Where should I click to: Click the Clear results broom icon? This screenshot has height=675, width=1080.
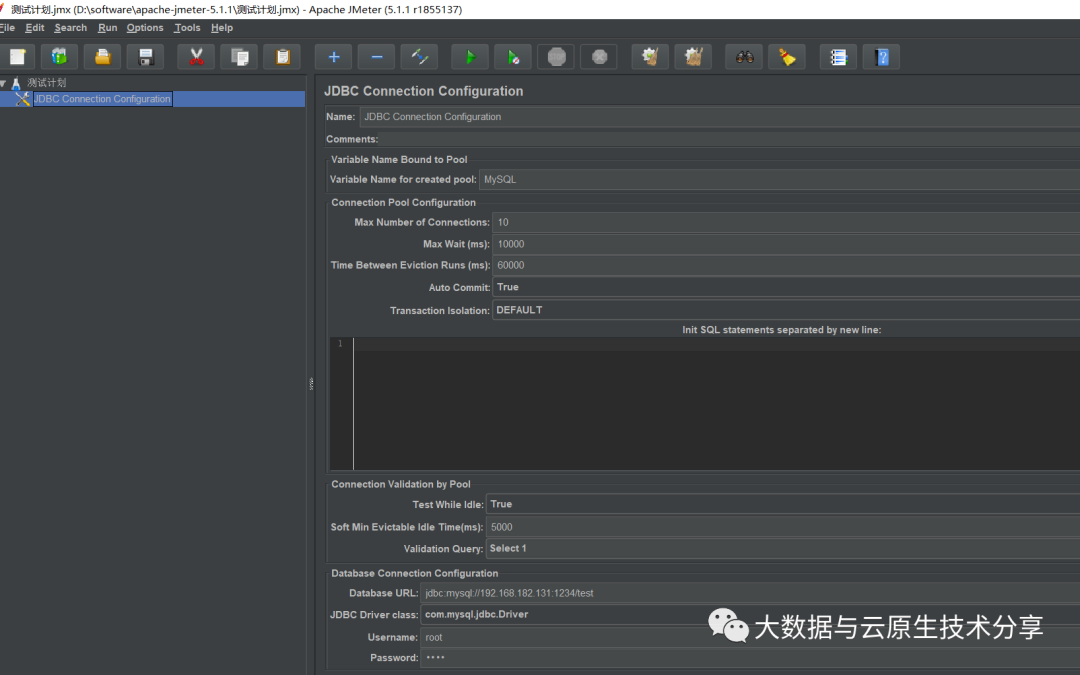(x=650, y=57)
